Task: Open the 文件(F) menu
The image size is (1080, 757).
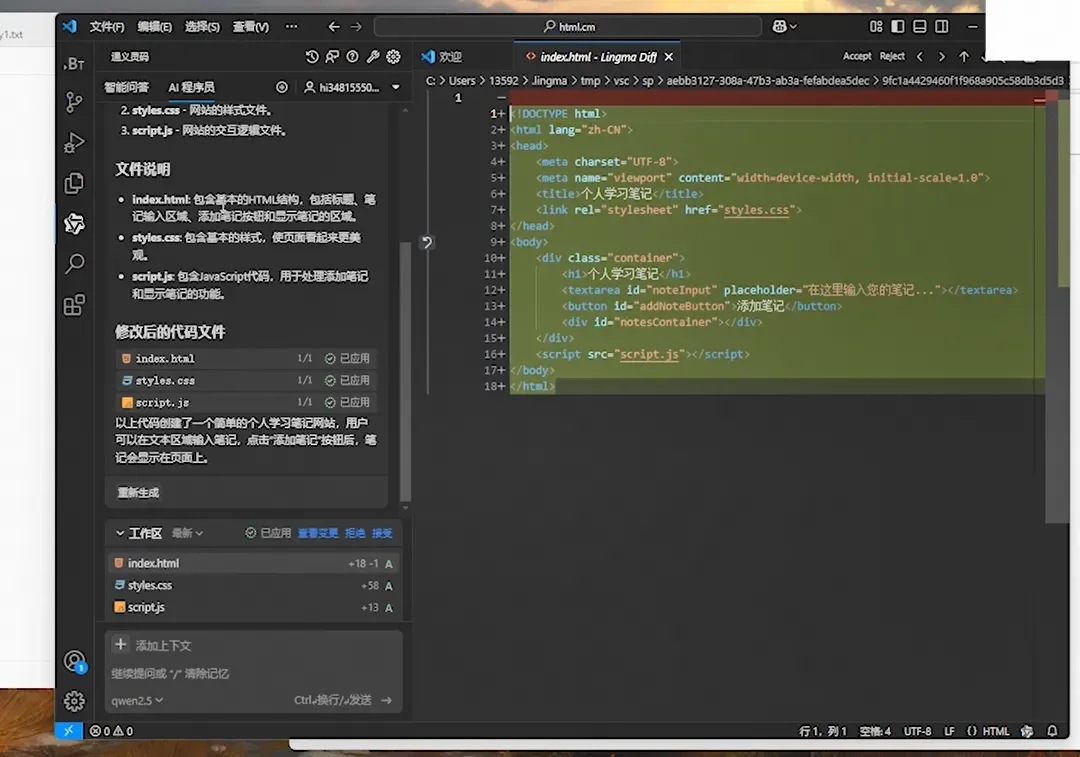Action: [107, 27]
